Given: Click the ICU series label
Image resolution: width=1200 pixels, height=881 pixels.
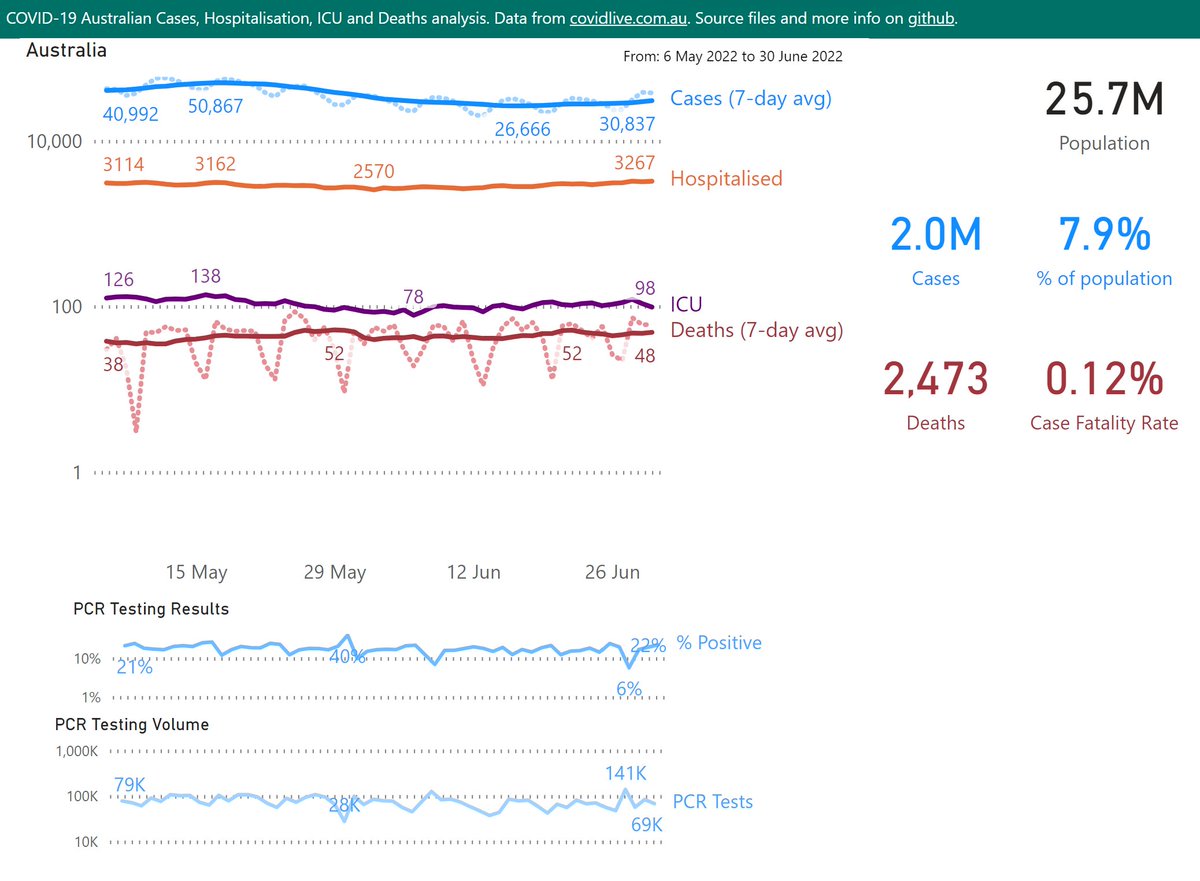Looking at the screenshot, I should pyautogui.click(x=686, y=307).
